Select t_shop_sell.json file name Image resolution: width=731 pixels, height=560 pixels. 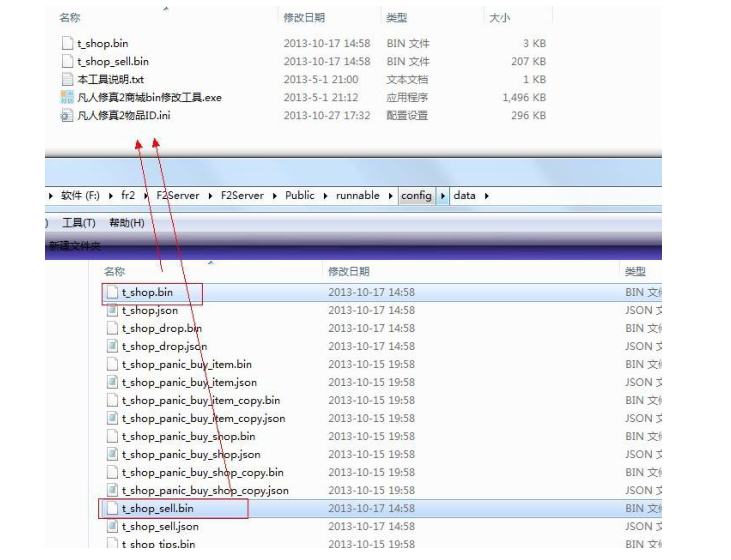pos(160,526)
